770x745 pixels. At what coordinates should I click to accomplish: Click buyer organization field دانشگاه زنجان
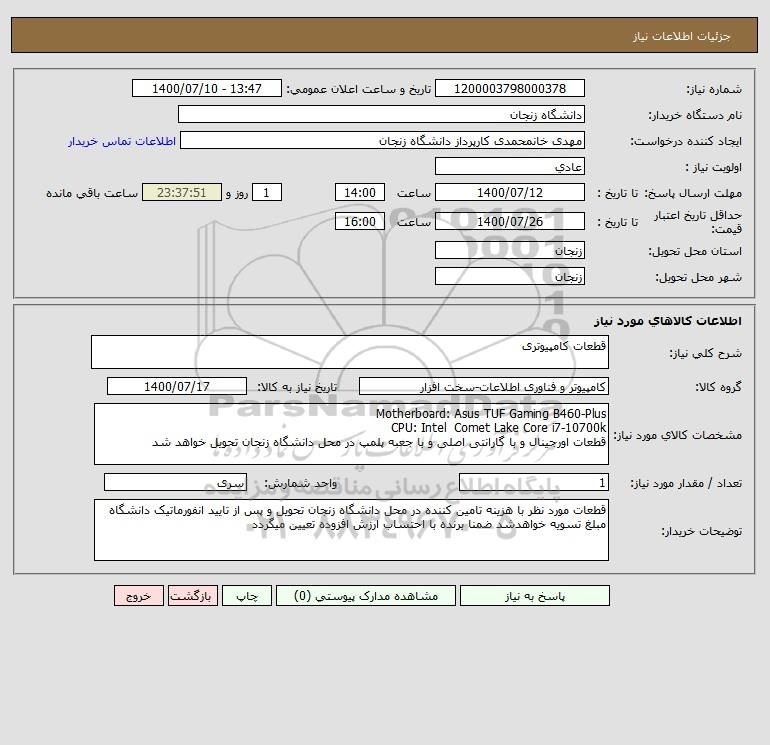[x=381, y=114]
